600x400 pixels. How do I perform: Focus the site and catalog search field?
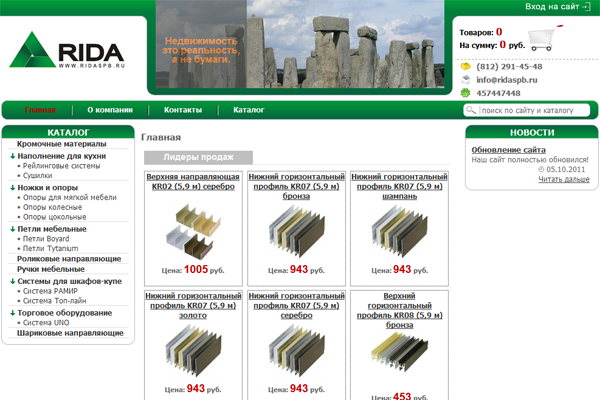(x=535, y=110)
